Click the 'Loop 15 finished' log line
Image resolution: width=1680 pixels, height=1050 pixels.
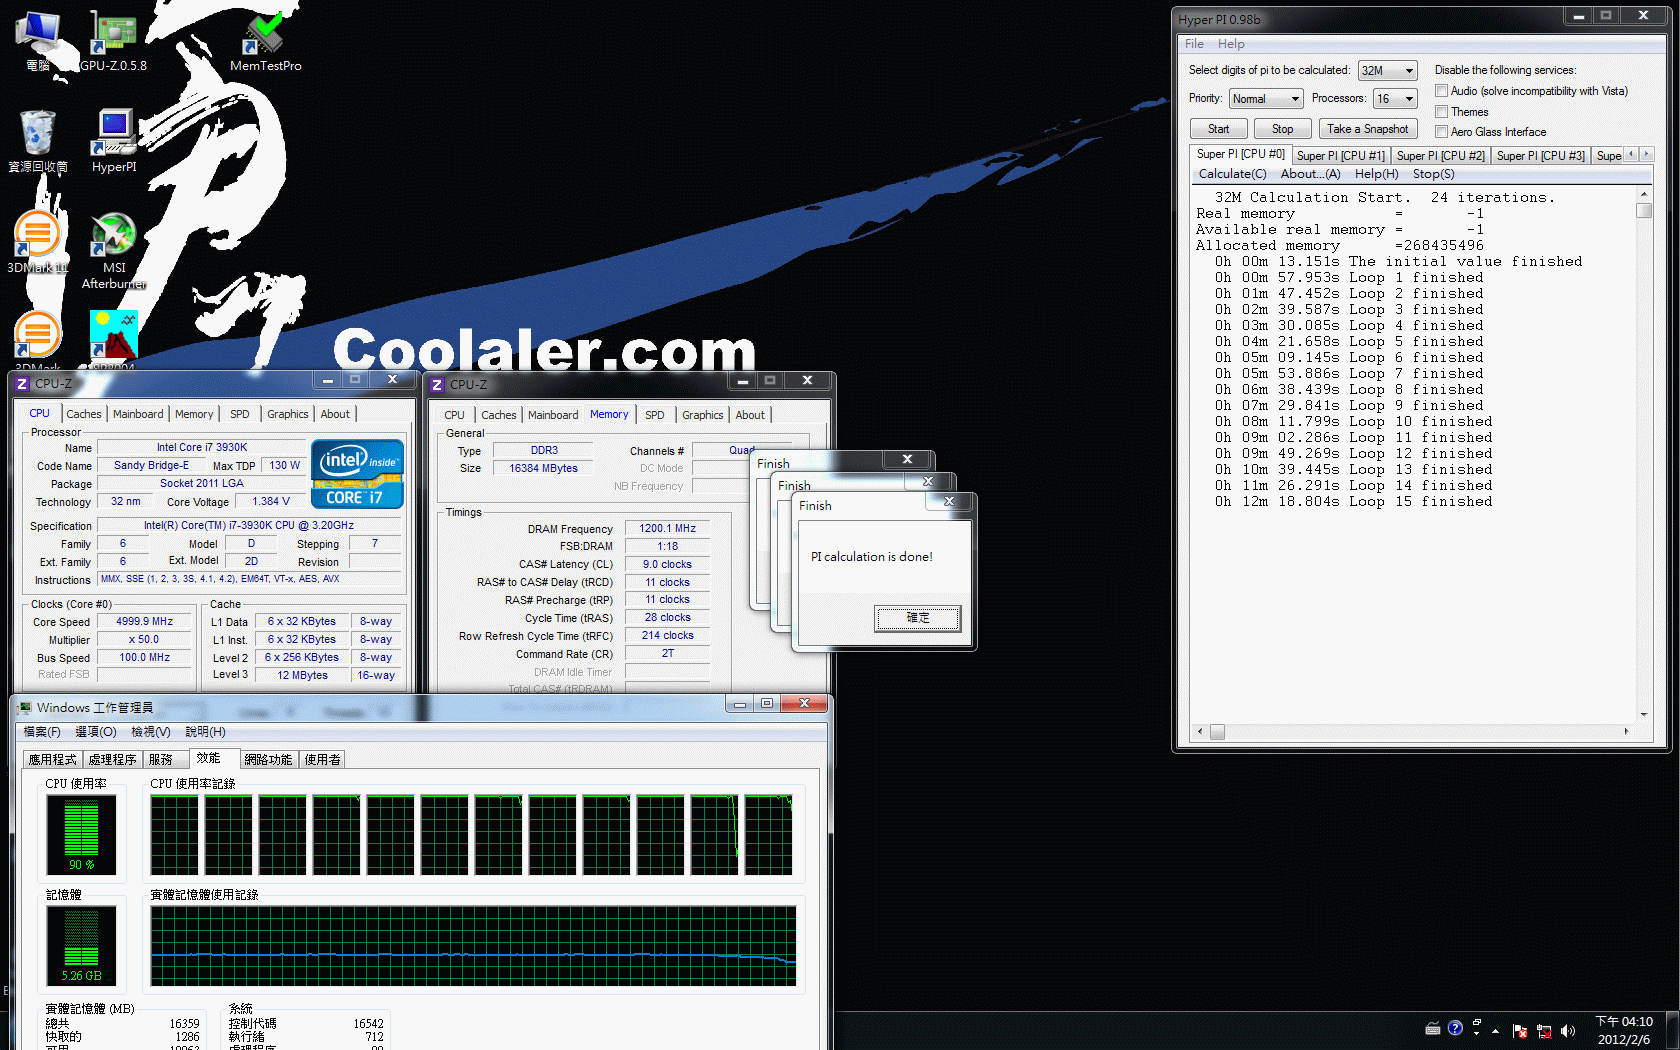point(1354,502)
